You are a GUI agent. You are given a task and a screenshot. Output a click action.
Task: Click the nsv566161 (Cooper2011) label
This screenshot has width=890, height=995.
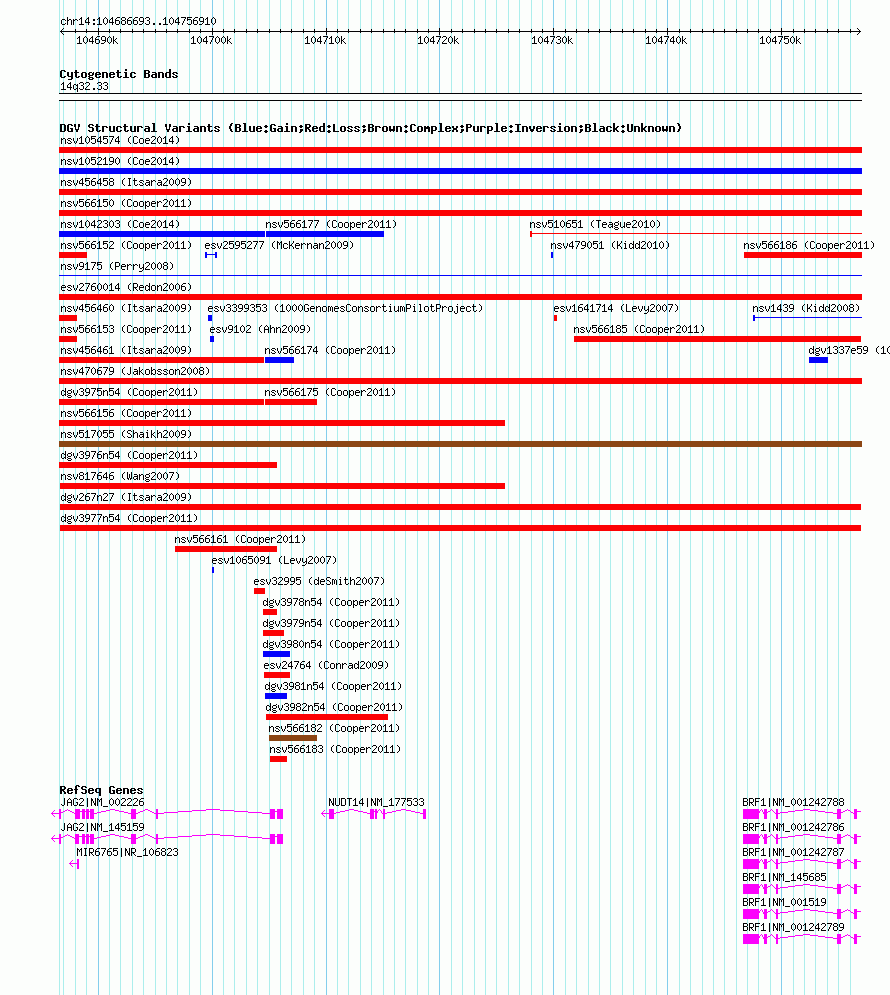240,539
